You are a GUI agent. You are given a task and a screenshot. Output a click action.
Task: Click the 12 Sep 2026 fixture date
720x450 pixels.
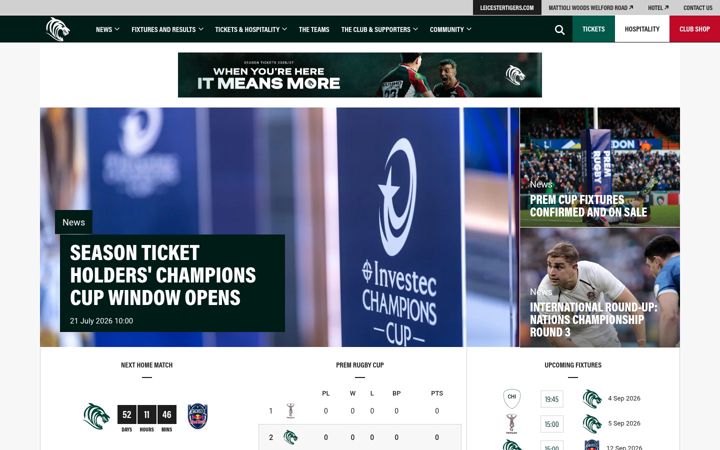(x=624, y=447)
